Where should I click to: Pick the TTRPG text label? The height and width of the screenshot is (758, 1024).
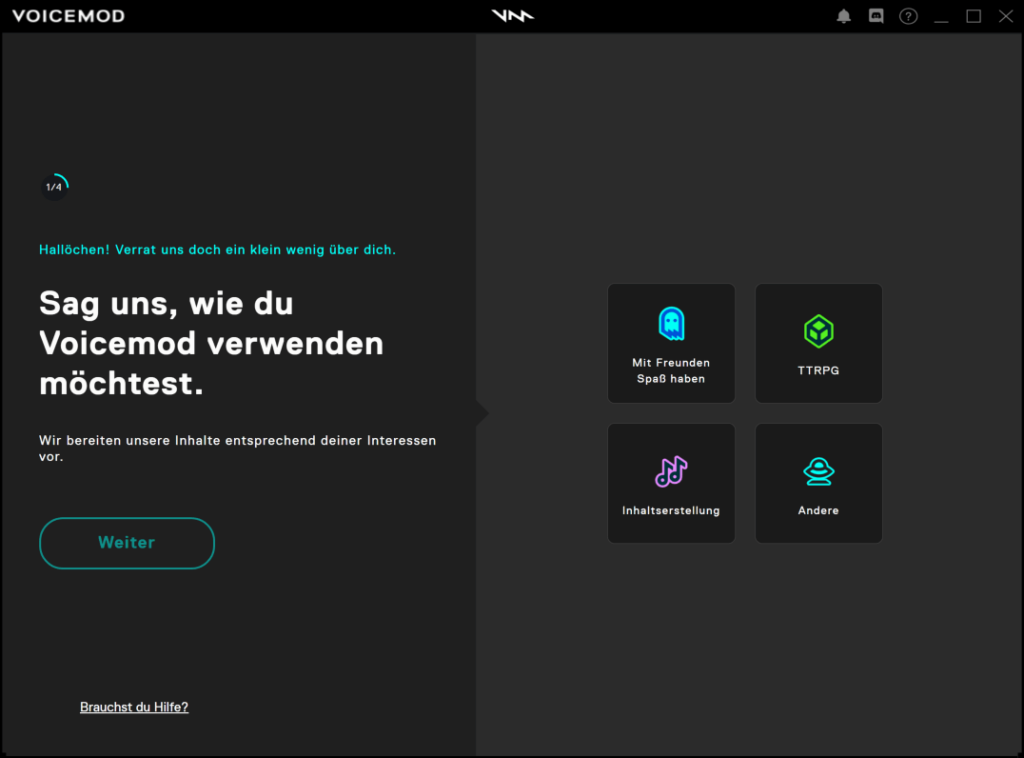click(818, 370)
